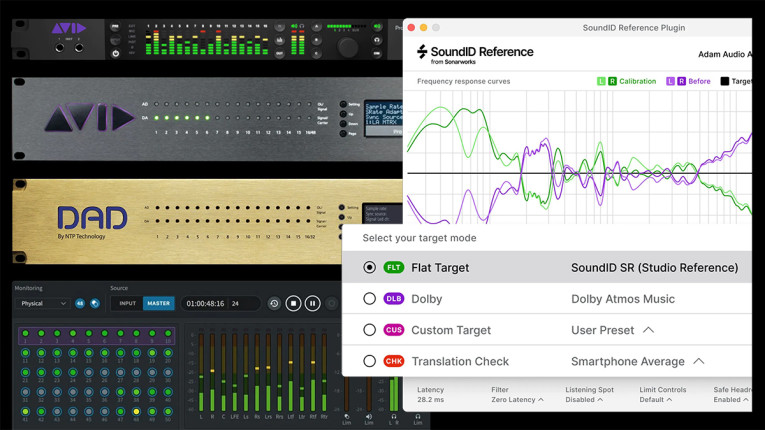
Task: Switch source to the INPUT tab
Action: tap(127, 304)
